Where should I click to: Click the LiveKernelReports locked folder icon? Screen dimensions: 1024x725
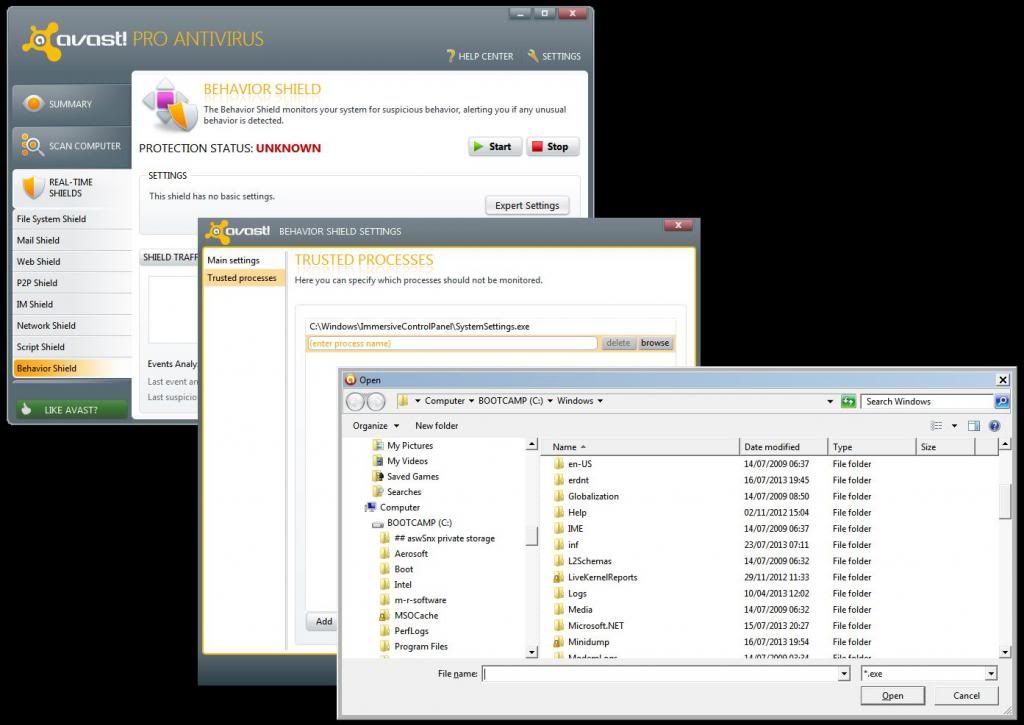pyautogui.click(x=558, y=577)
